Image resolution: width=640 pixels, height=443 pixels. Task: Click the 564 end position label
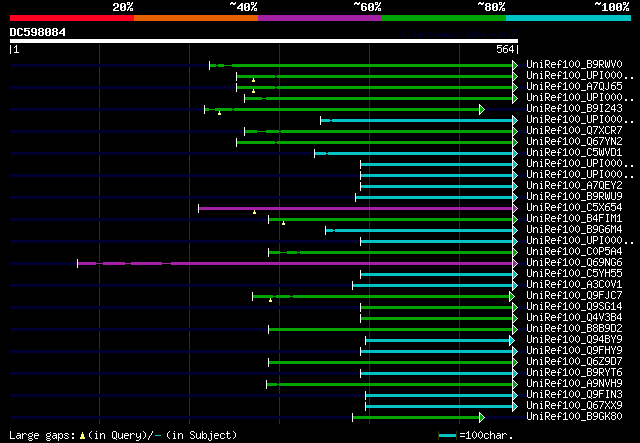[x=505, y=49]
